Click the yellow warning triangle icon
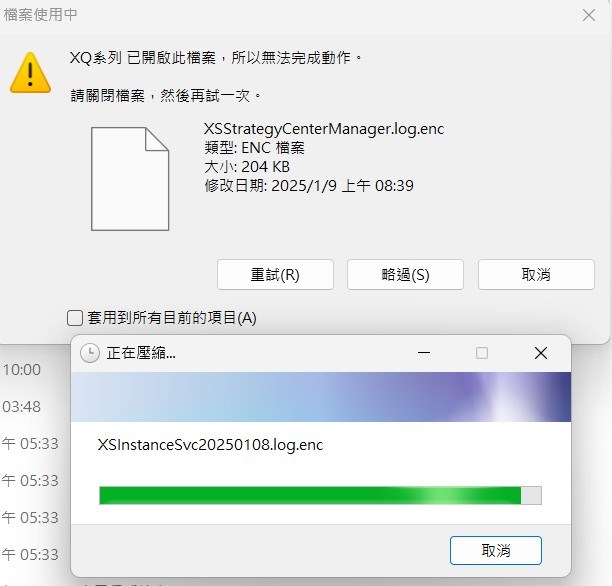 coord(30,73)
